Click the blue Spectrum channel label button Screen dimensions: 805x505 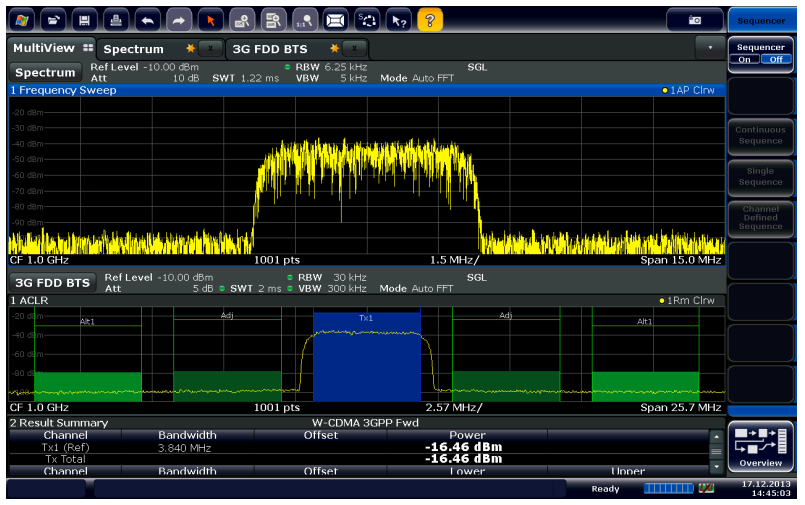45,72
